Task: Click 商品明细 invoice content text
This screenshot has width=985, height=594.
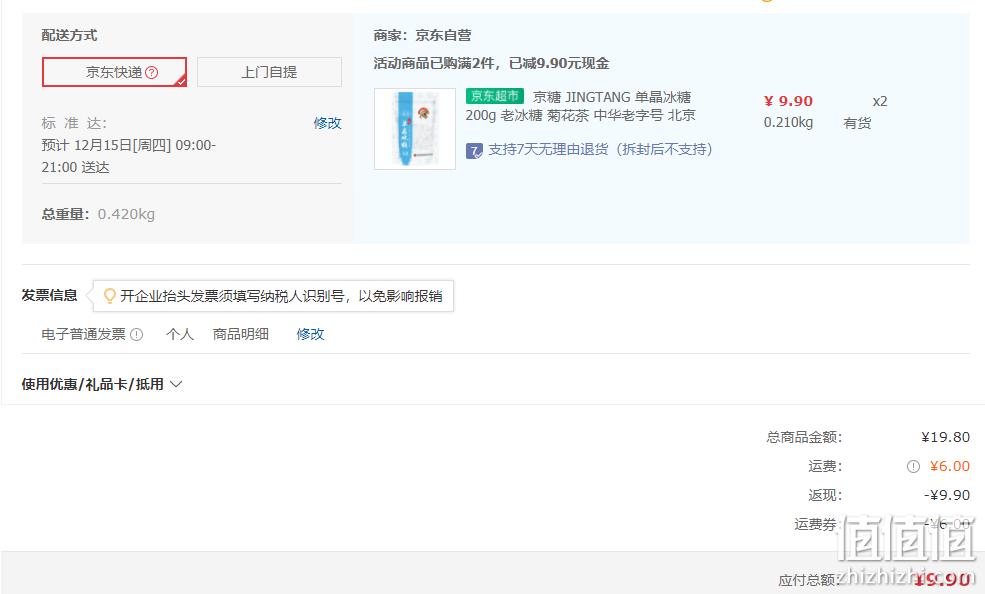Action: 241,334
